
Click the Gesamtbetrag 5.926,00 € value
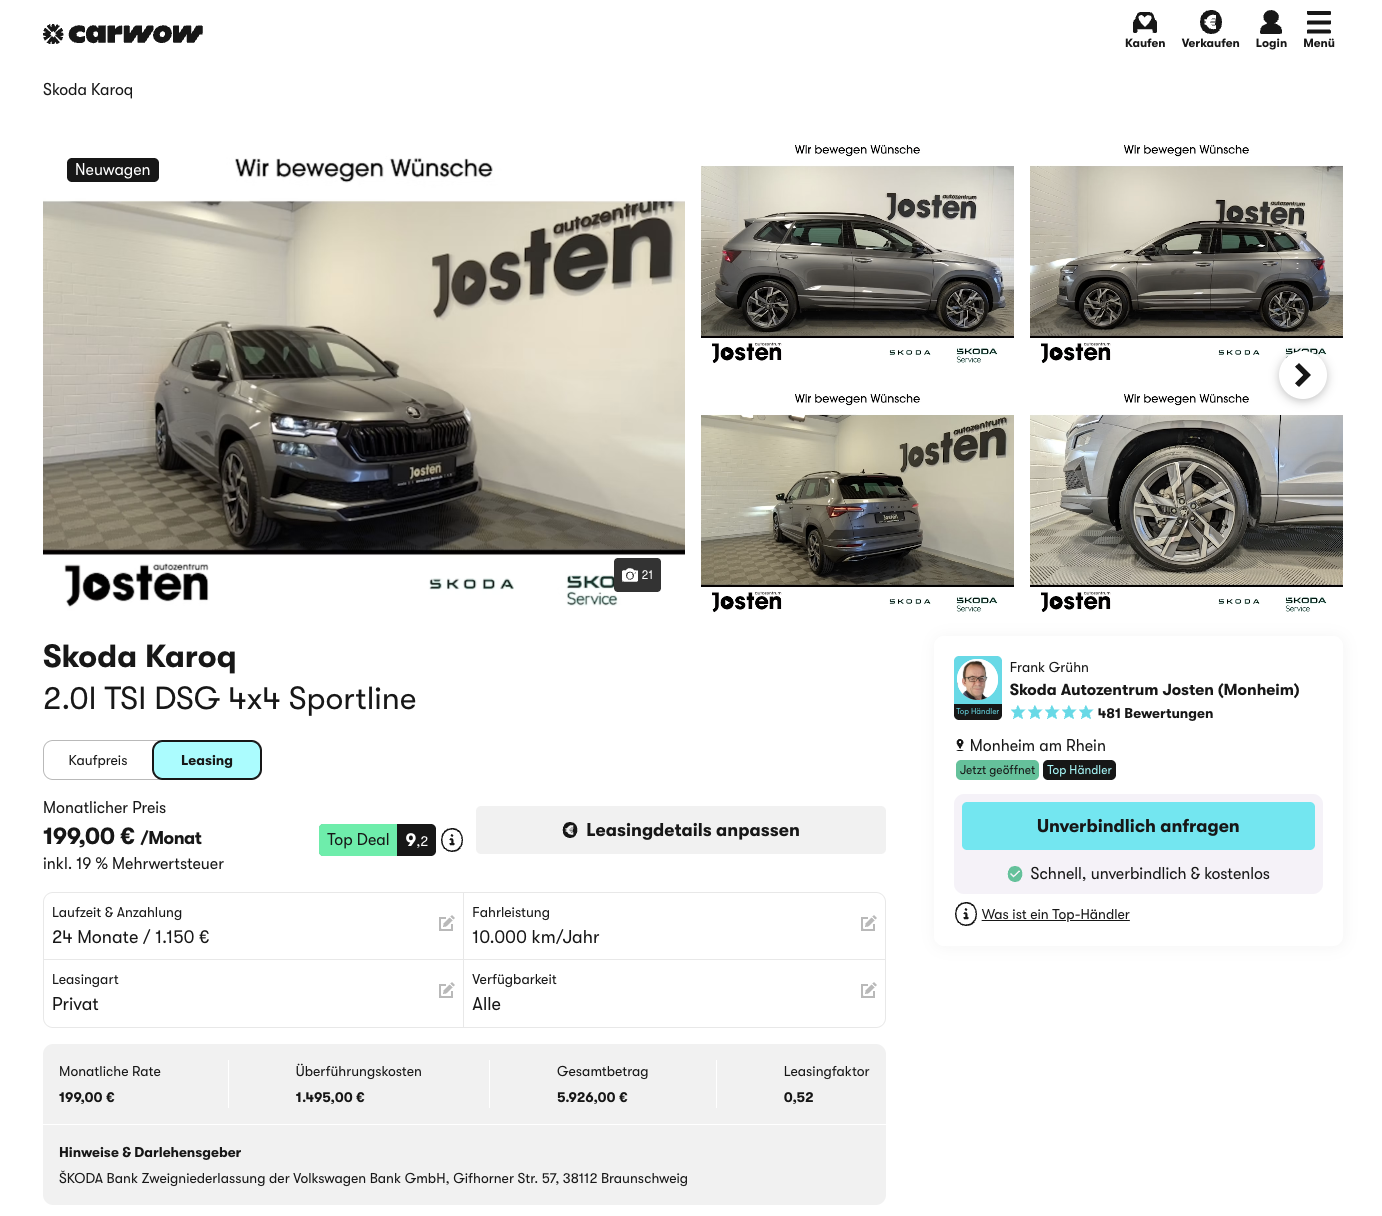(592, 1097)
